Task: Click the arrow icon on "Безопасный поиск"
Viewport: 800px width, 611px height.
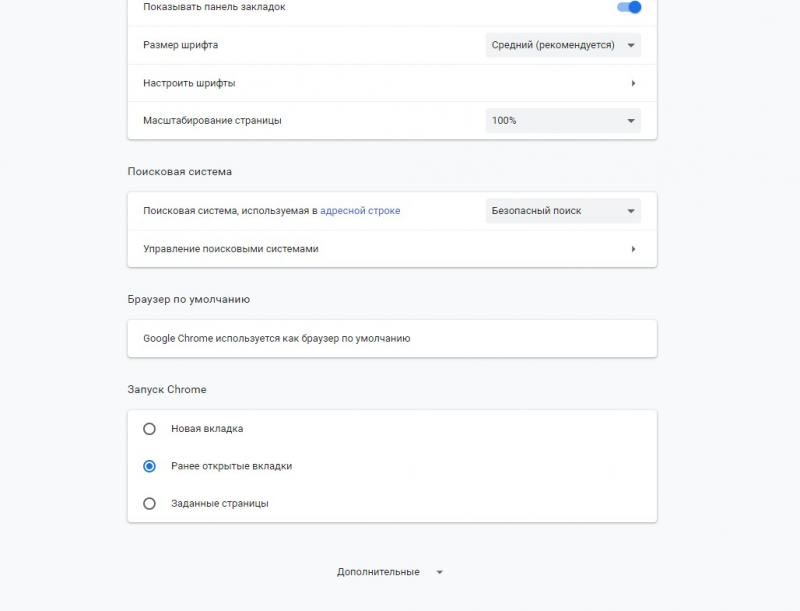Action: tap(633, 211)
